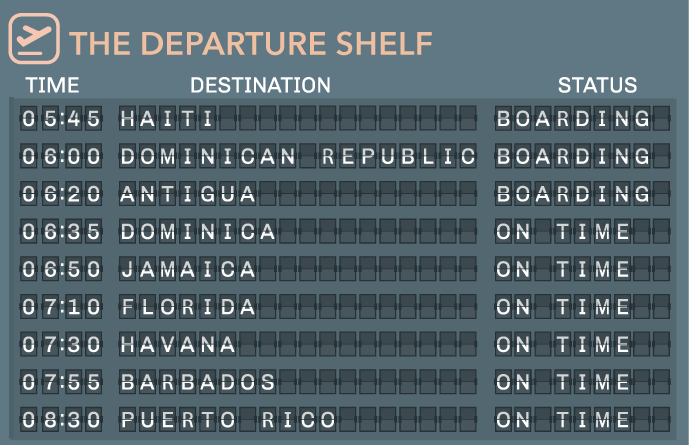Click the 05:45 departure time
The width and height of the screenshot is (689, 445).
61,118
